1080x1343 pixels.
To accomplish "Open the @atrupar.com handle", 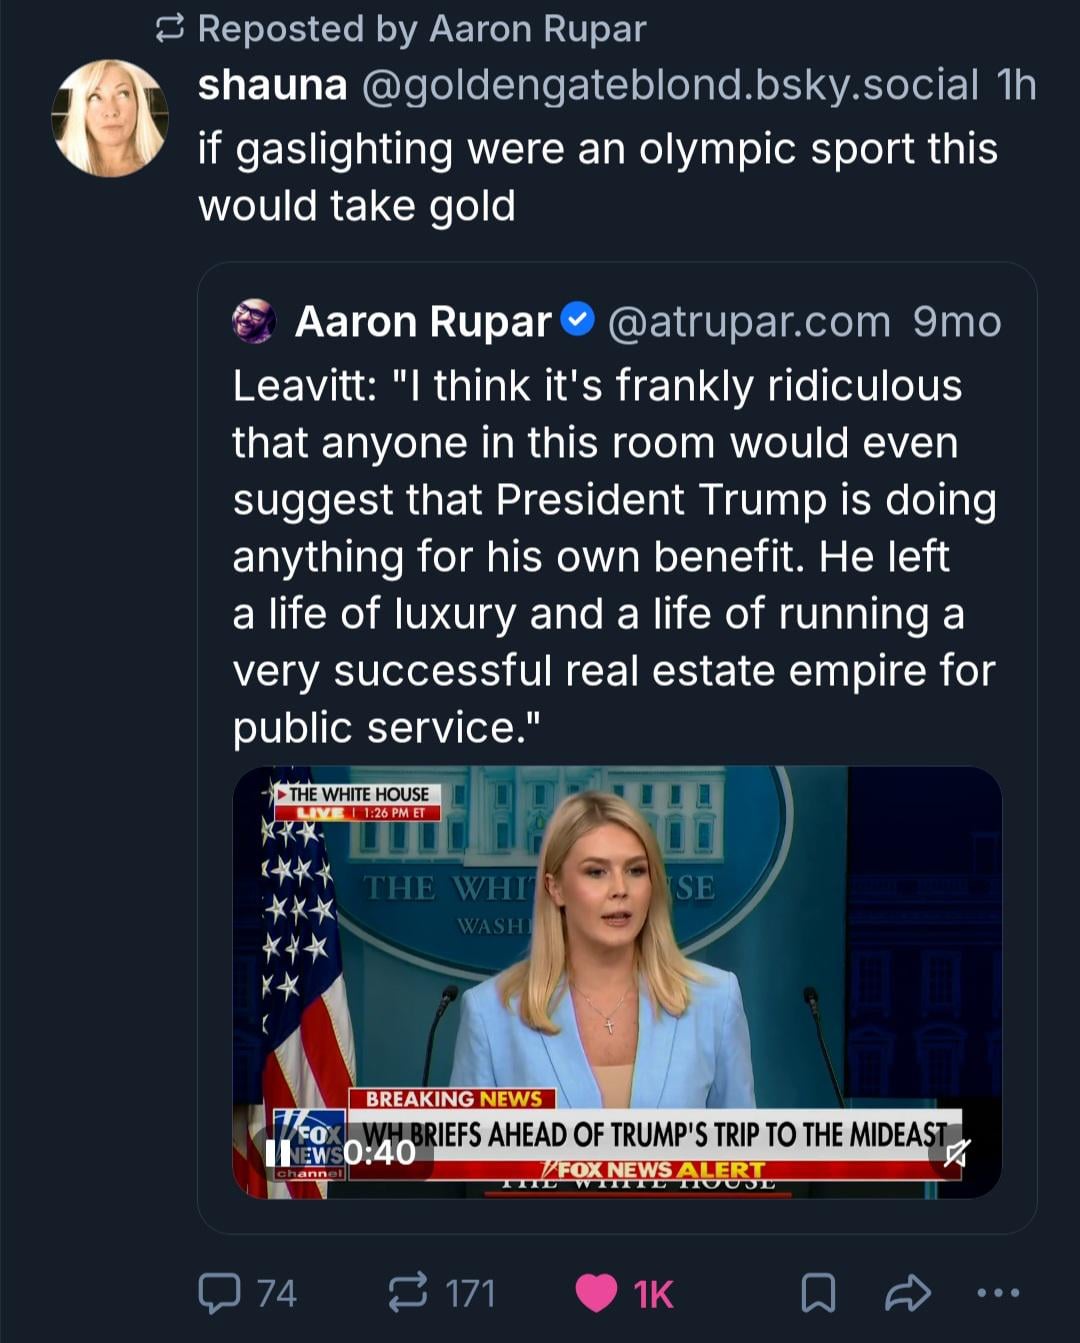I will coord(749,322).
